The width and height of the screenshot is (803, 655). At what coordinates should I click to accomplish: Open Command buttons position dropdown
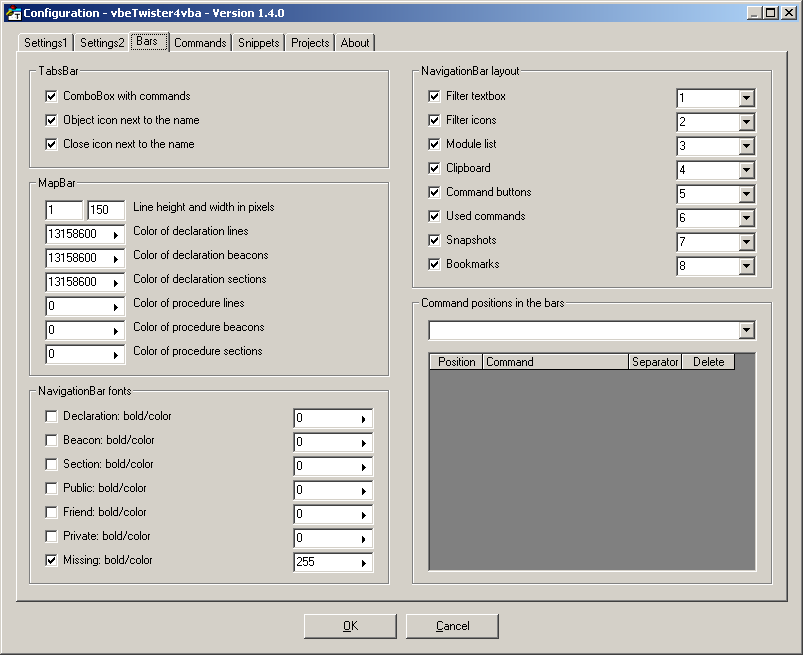(747, 194)
